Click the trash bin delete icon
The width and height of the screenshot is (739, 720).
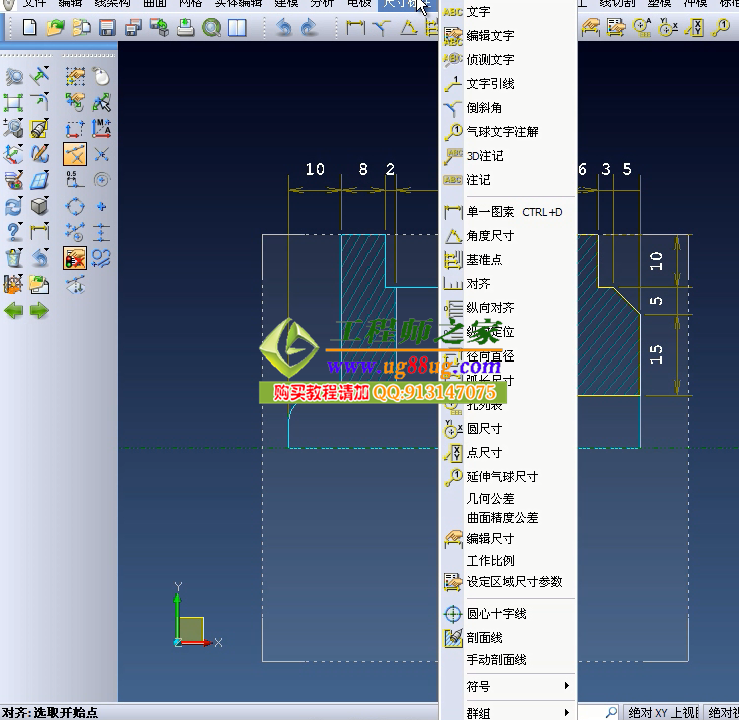(x=13, y=258)
